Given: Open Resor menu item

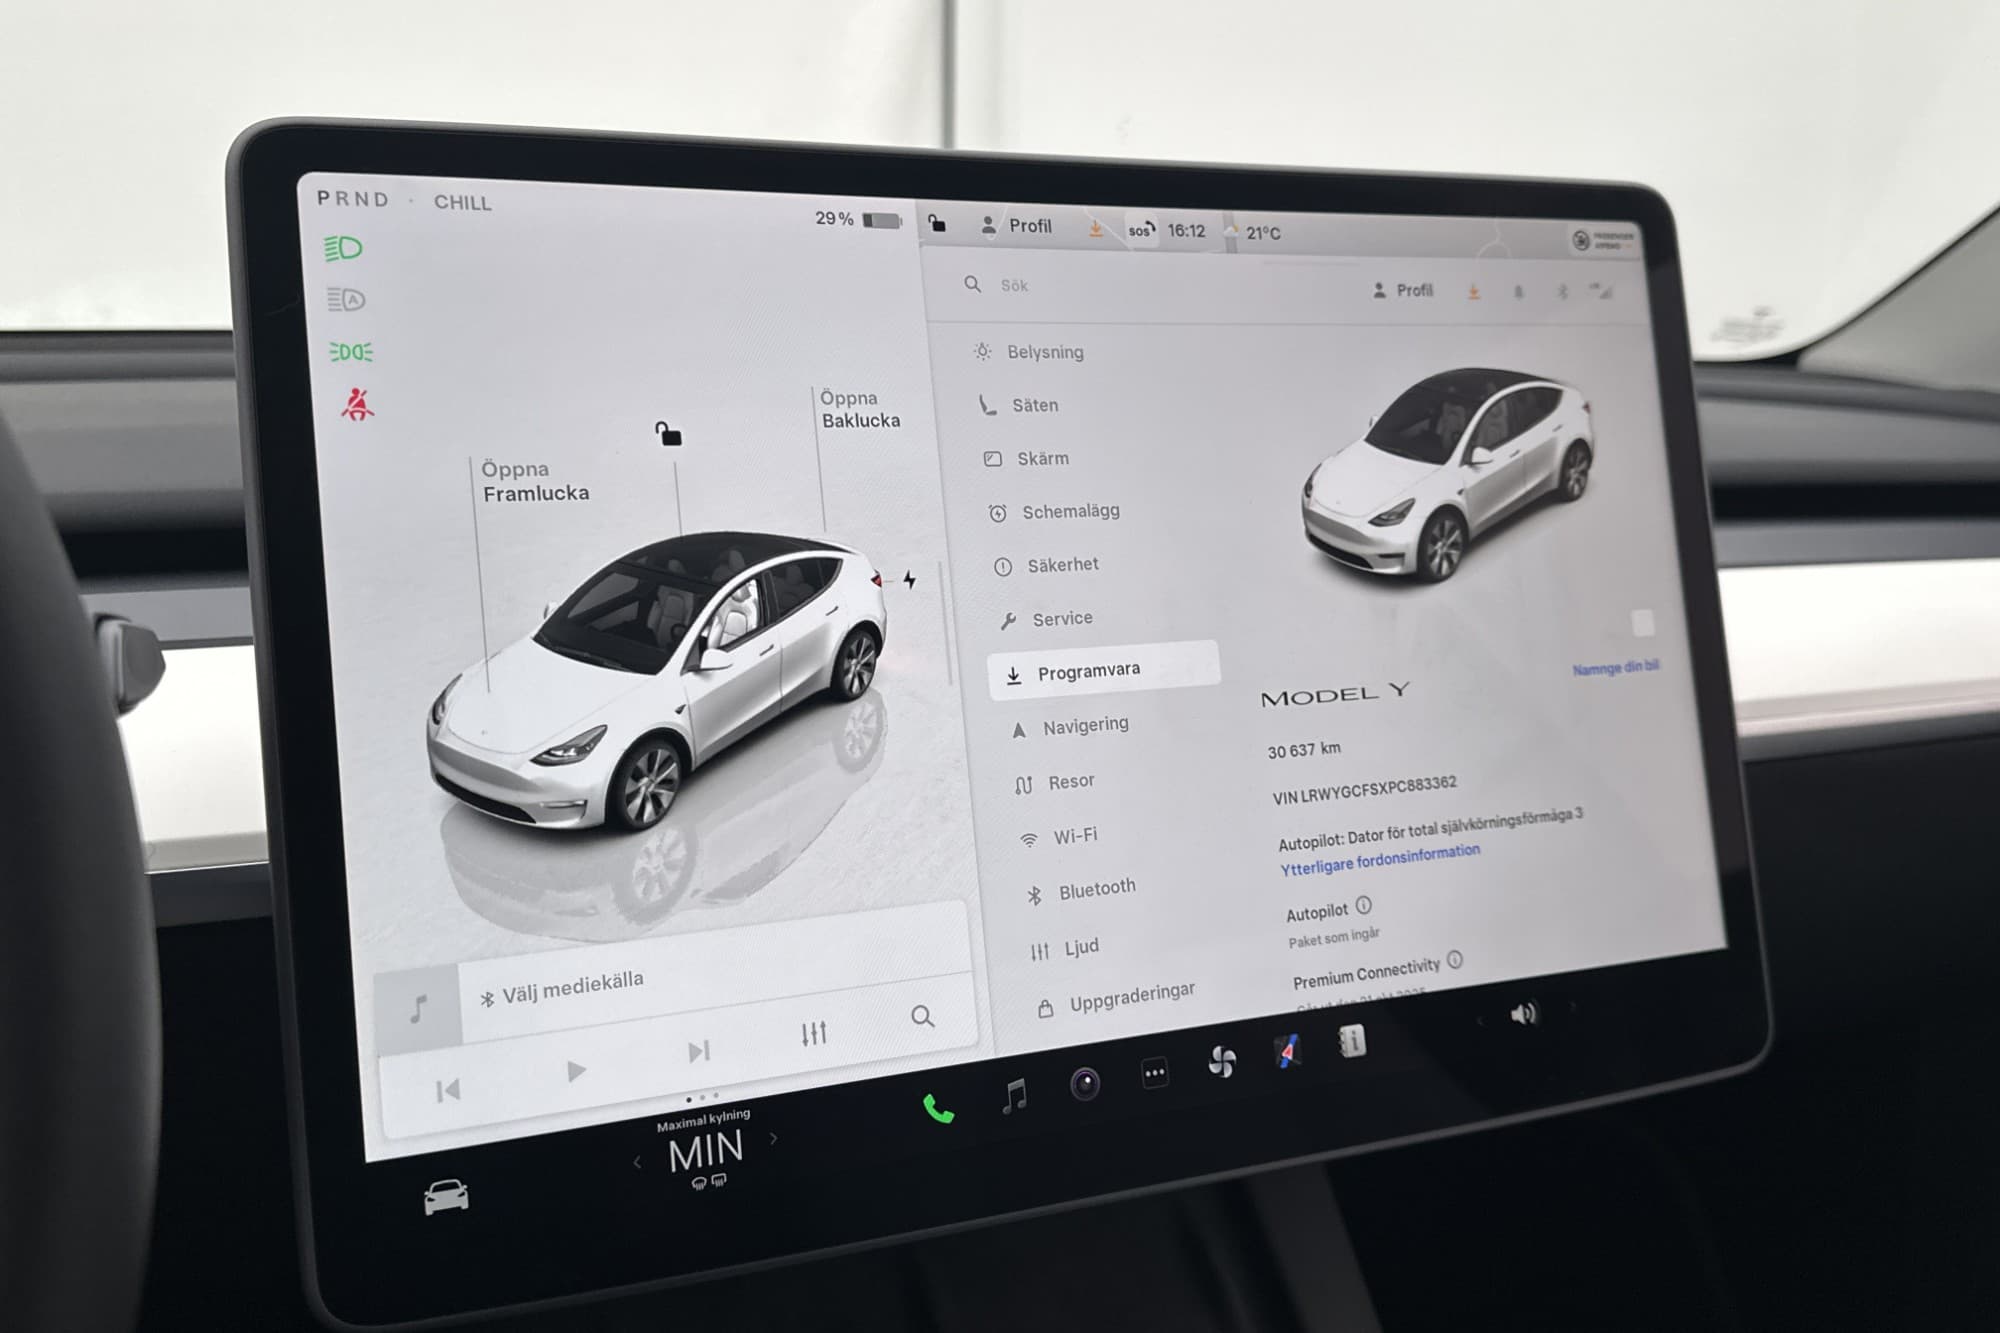Looking at the screenshot, I should (x=1055, y=782).
